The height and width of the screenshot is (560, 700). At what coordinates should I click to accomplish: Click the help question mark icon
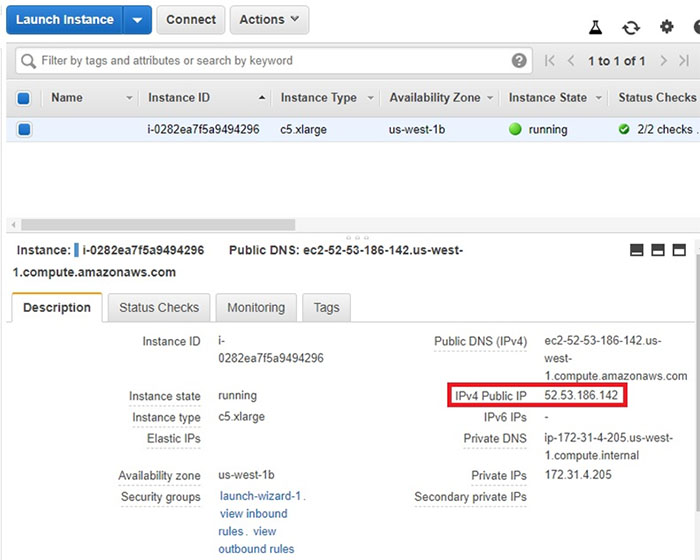click(x=519, y=61)
